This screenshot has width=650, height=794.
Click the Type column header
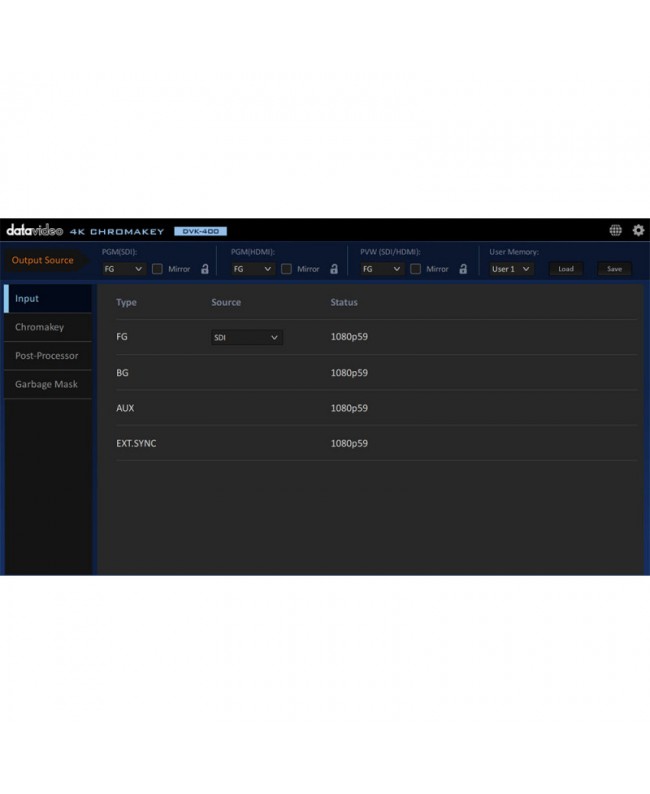tap(127, 302)
